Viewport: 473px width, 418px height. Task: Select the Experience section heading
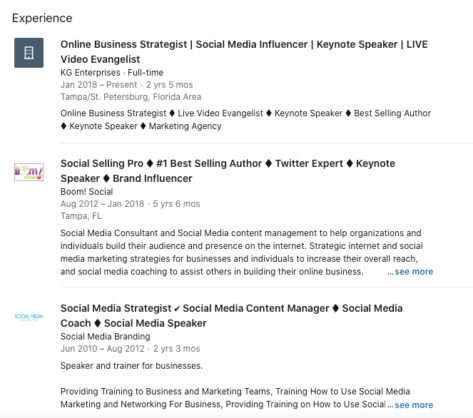tap(42, 18)
